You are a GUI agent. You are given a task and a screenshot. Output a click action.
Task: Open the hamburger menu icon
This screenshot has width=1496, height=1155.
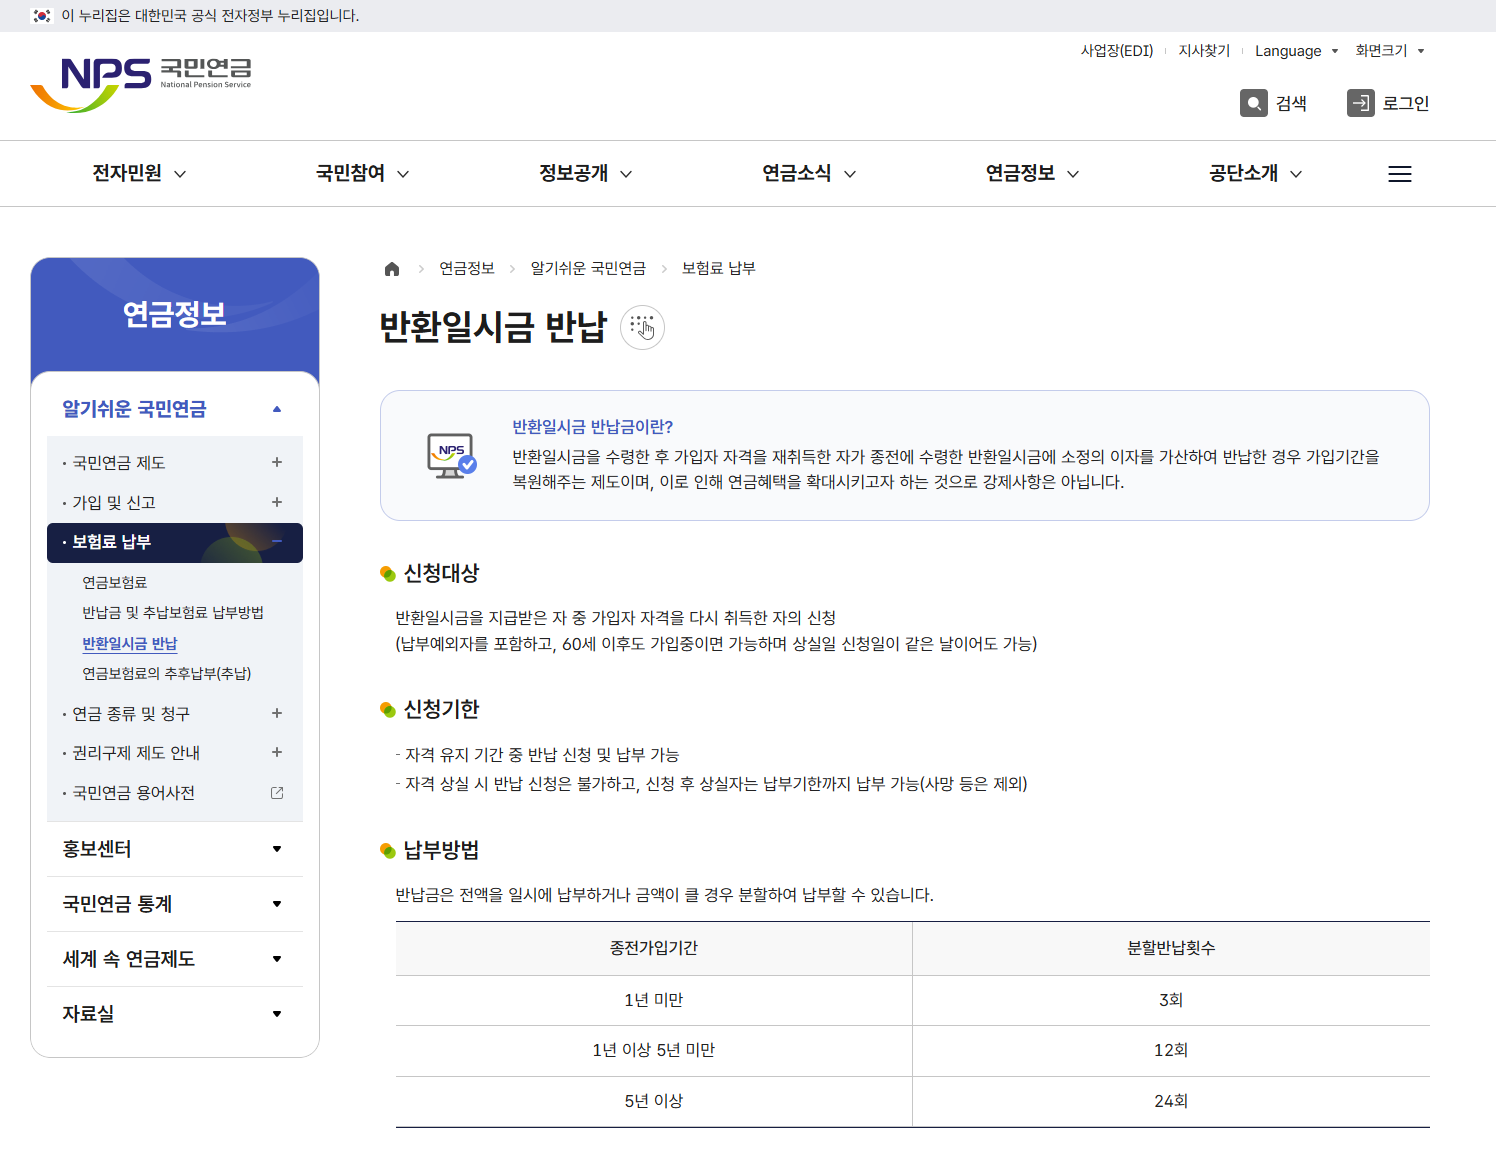click(1399, 173)
